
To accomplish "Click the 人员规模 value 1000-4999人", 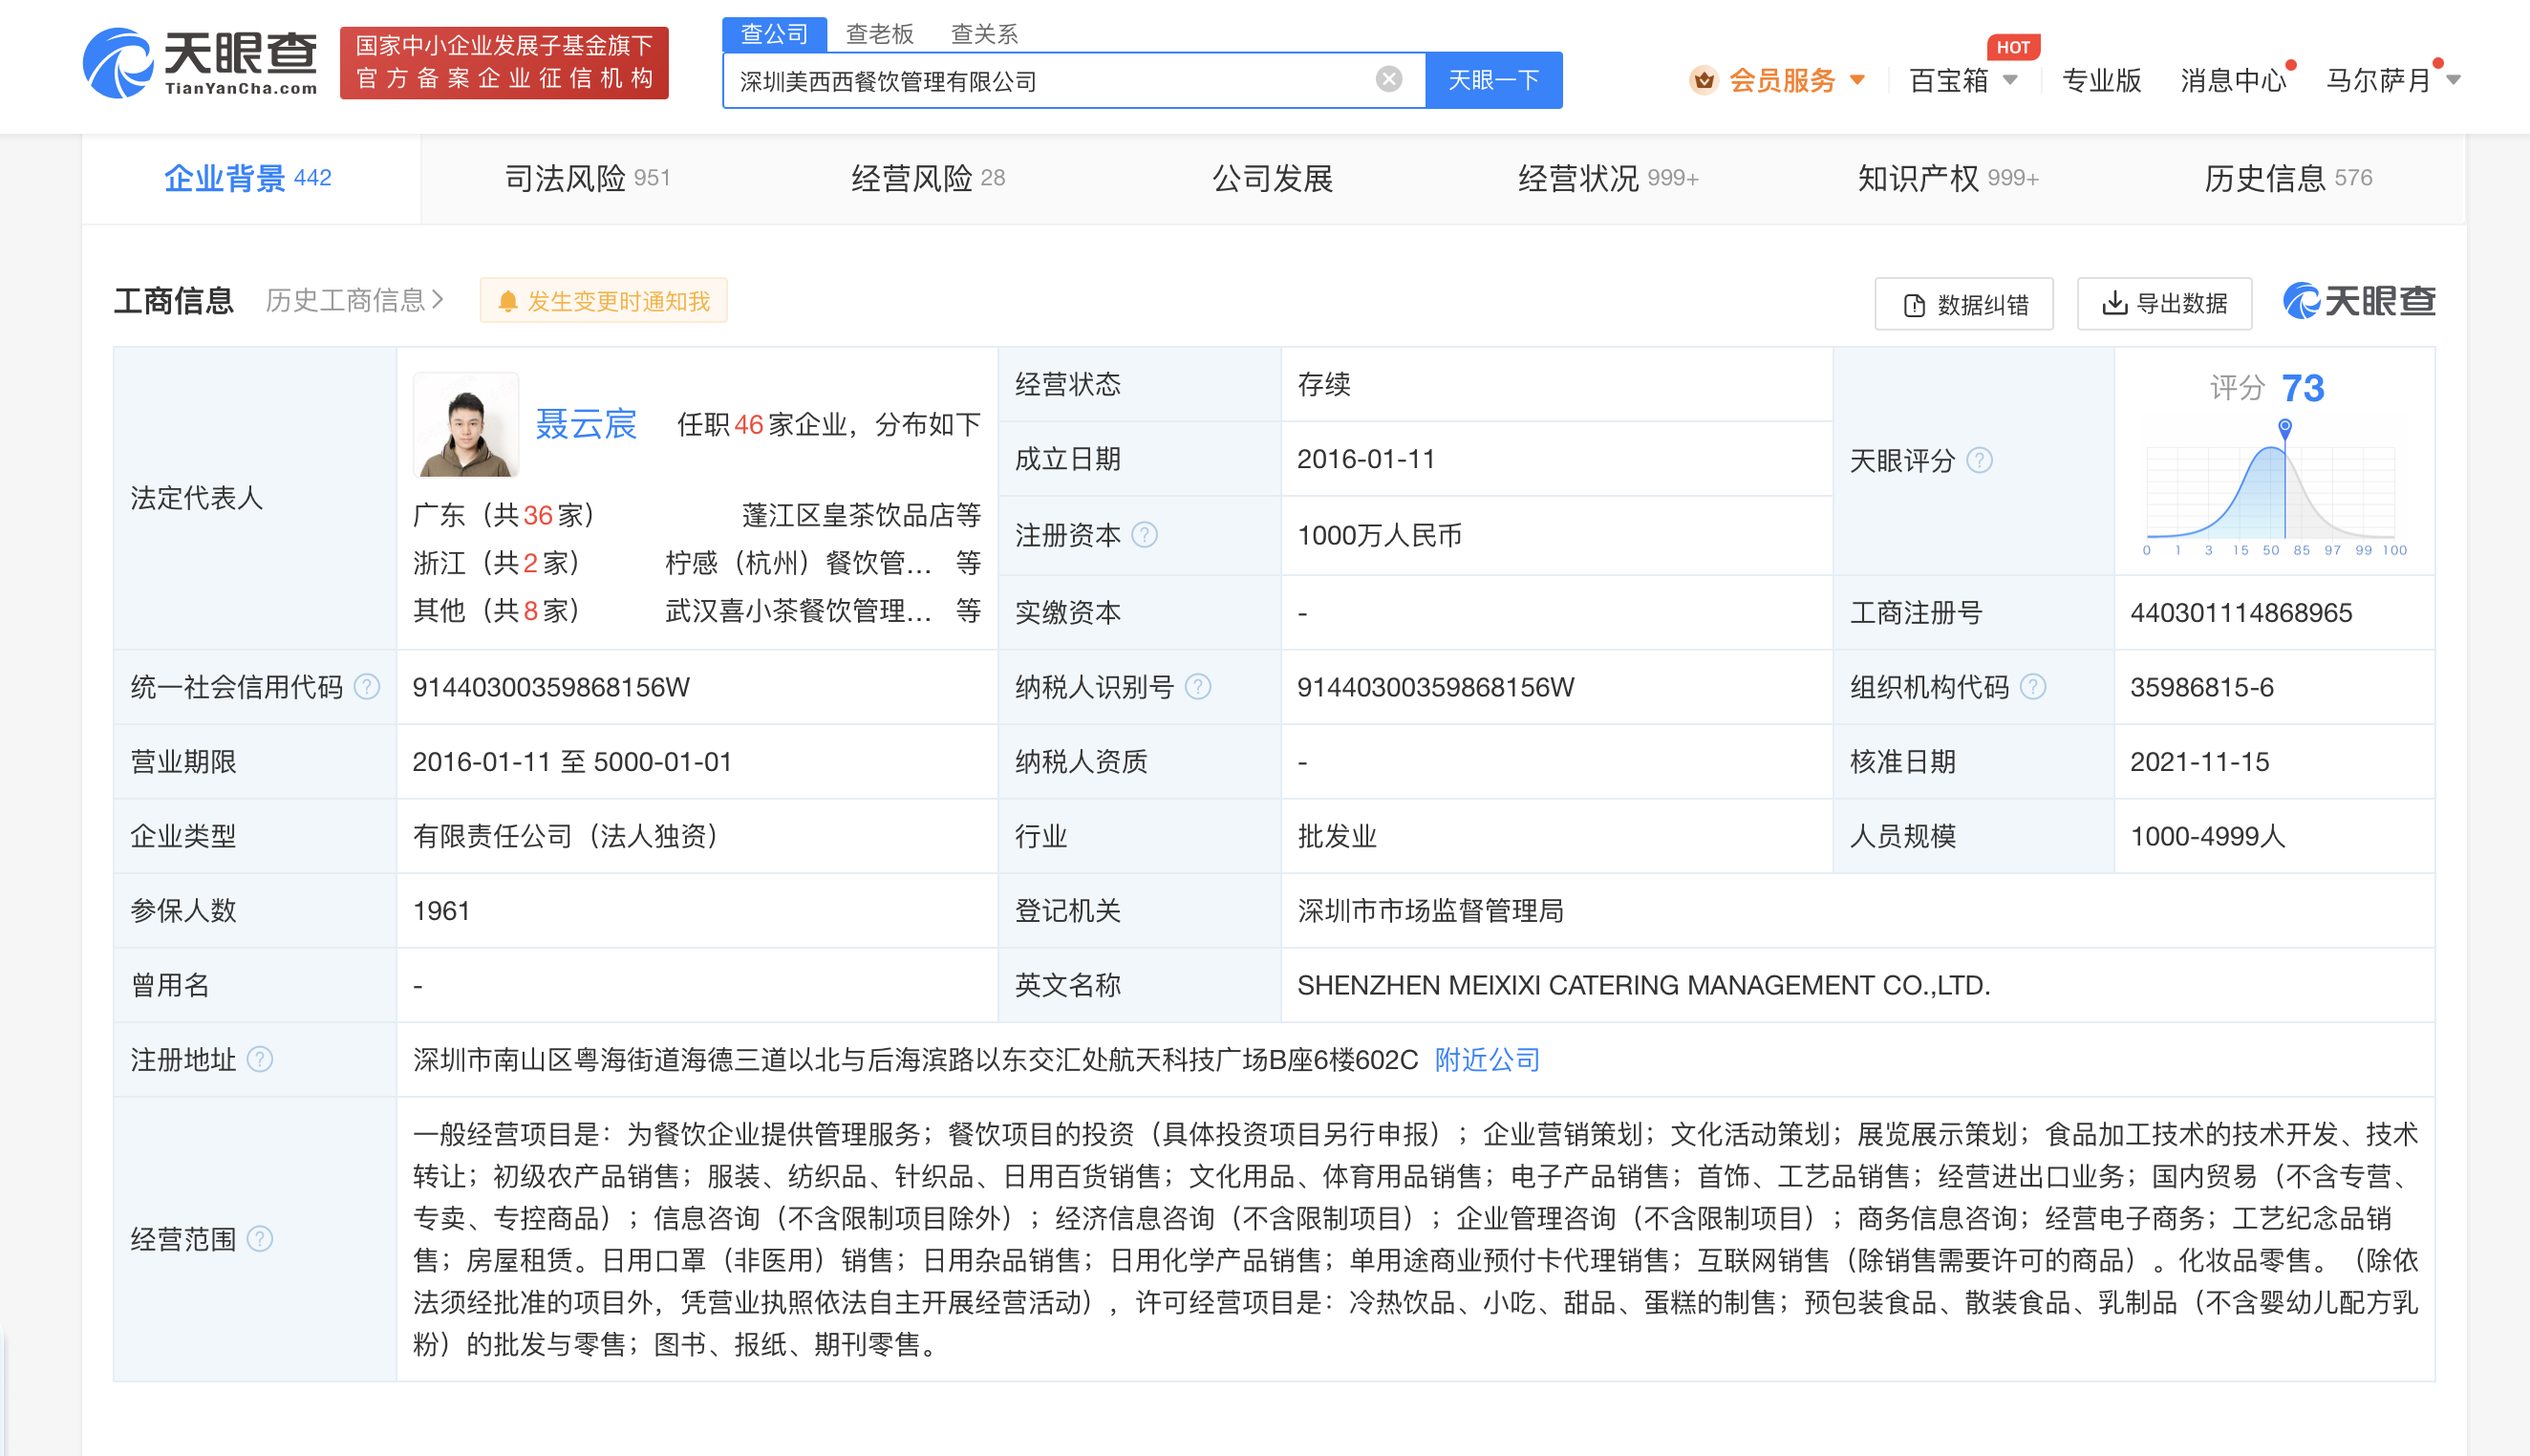I will point(2208,836).
